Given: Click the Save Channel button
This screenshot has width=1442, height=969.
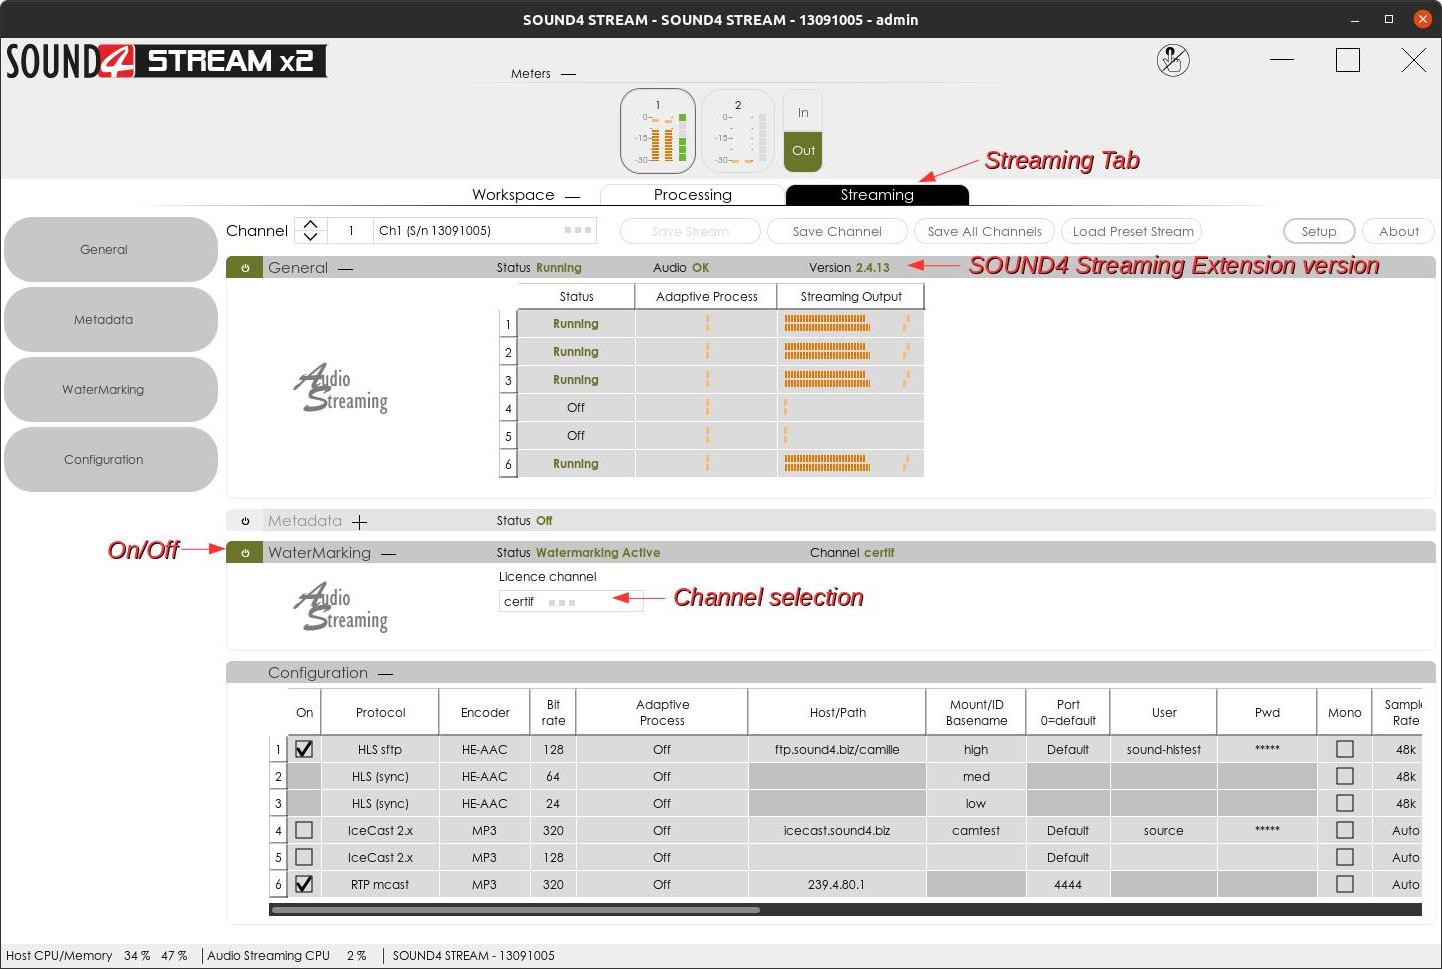Looking at the screenshot, I should pos(837,231).
